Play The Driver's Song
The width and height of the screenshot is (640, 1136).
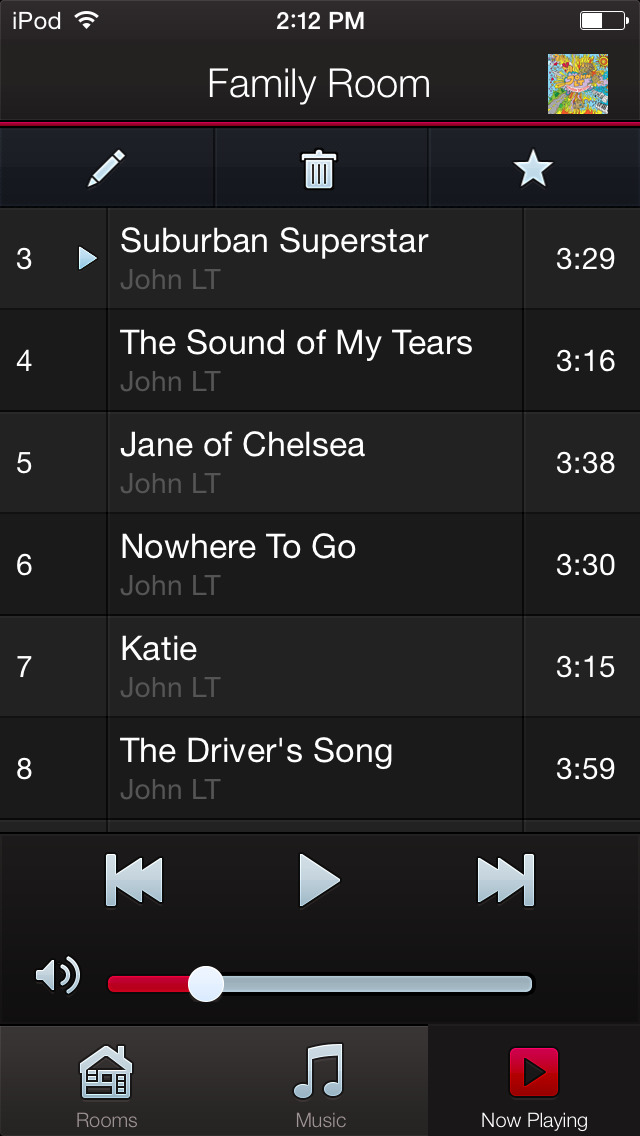pos(320,769)
